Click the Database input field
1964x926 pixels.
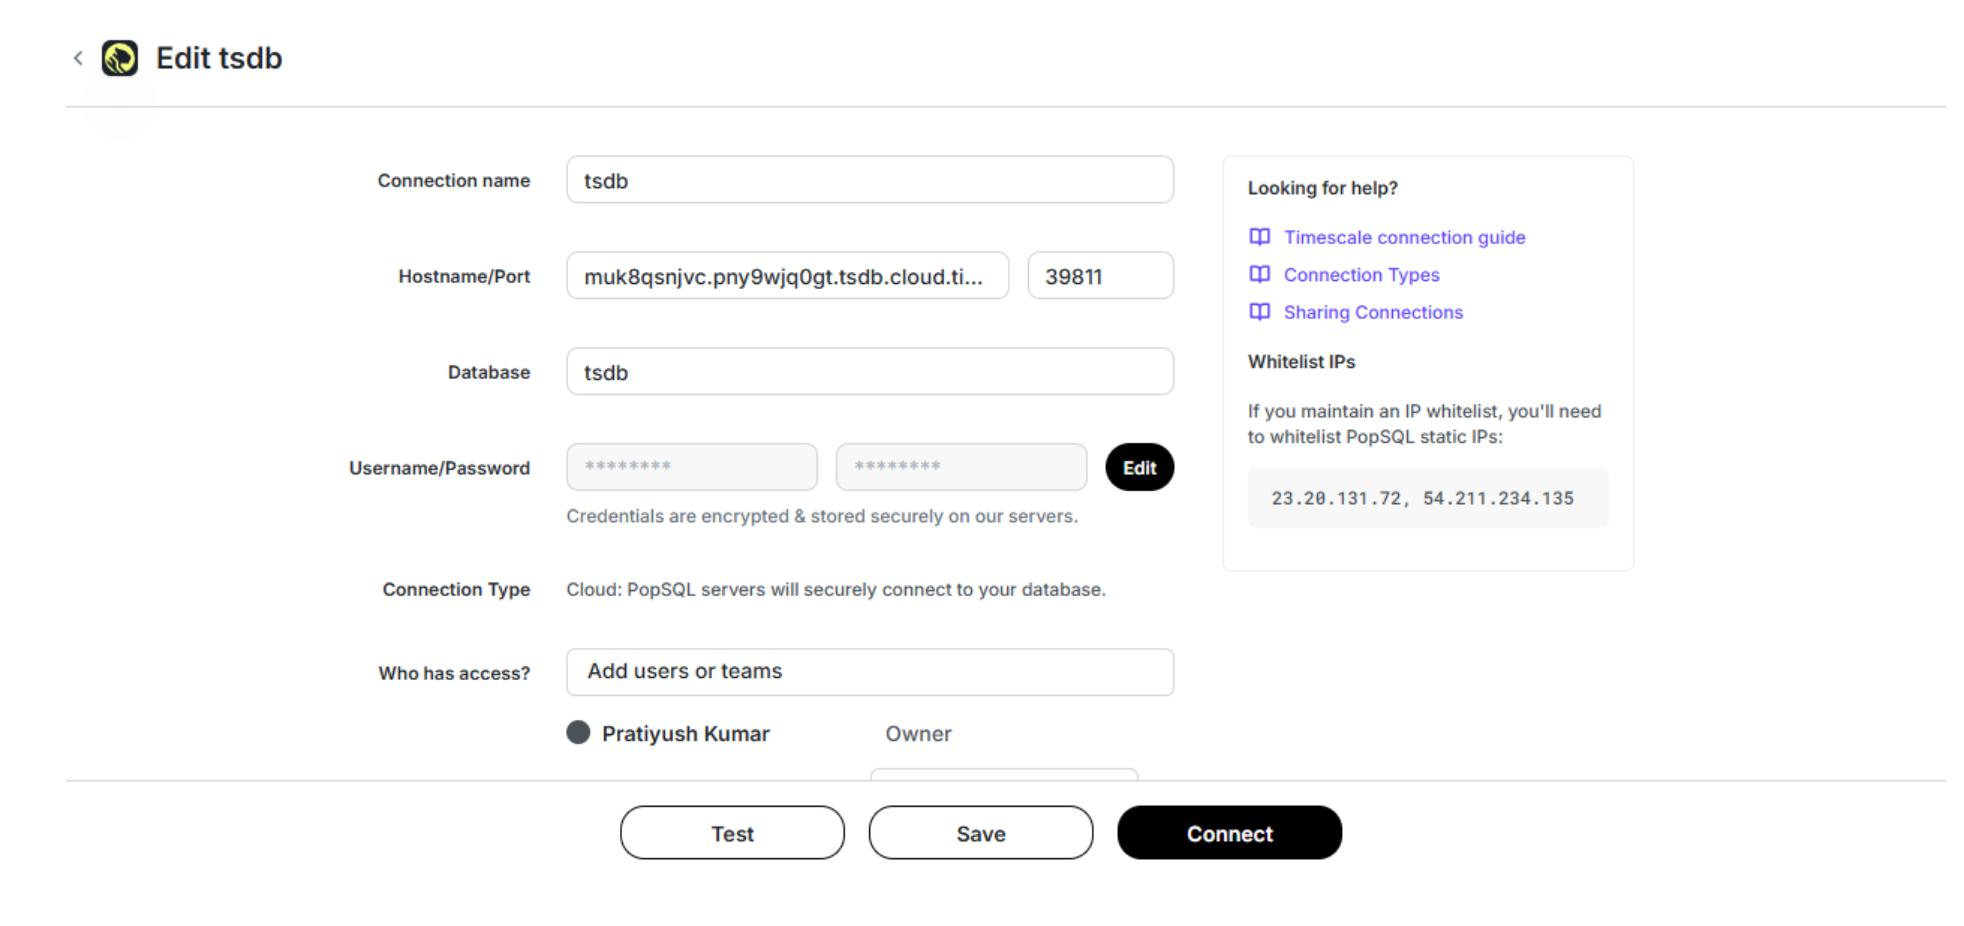tap(869, 372)
